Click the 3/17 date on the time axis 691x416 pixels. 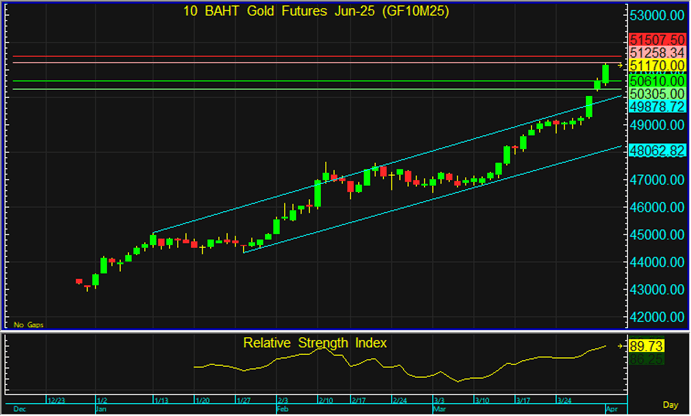(x=521, y=400)
